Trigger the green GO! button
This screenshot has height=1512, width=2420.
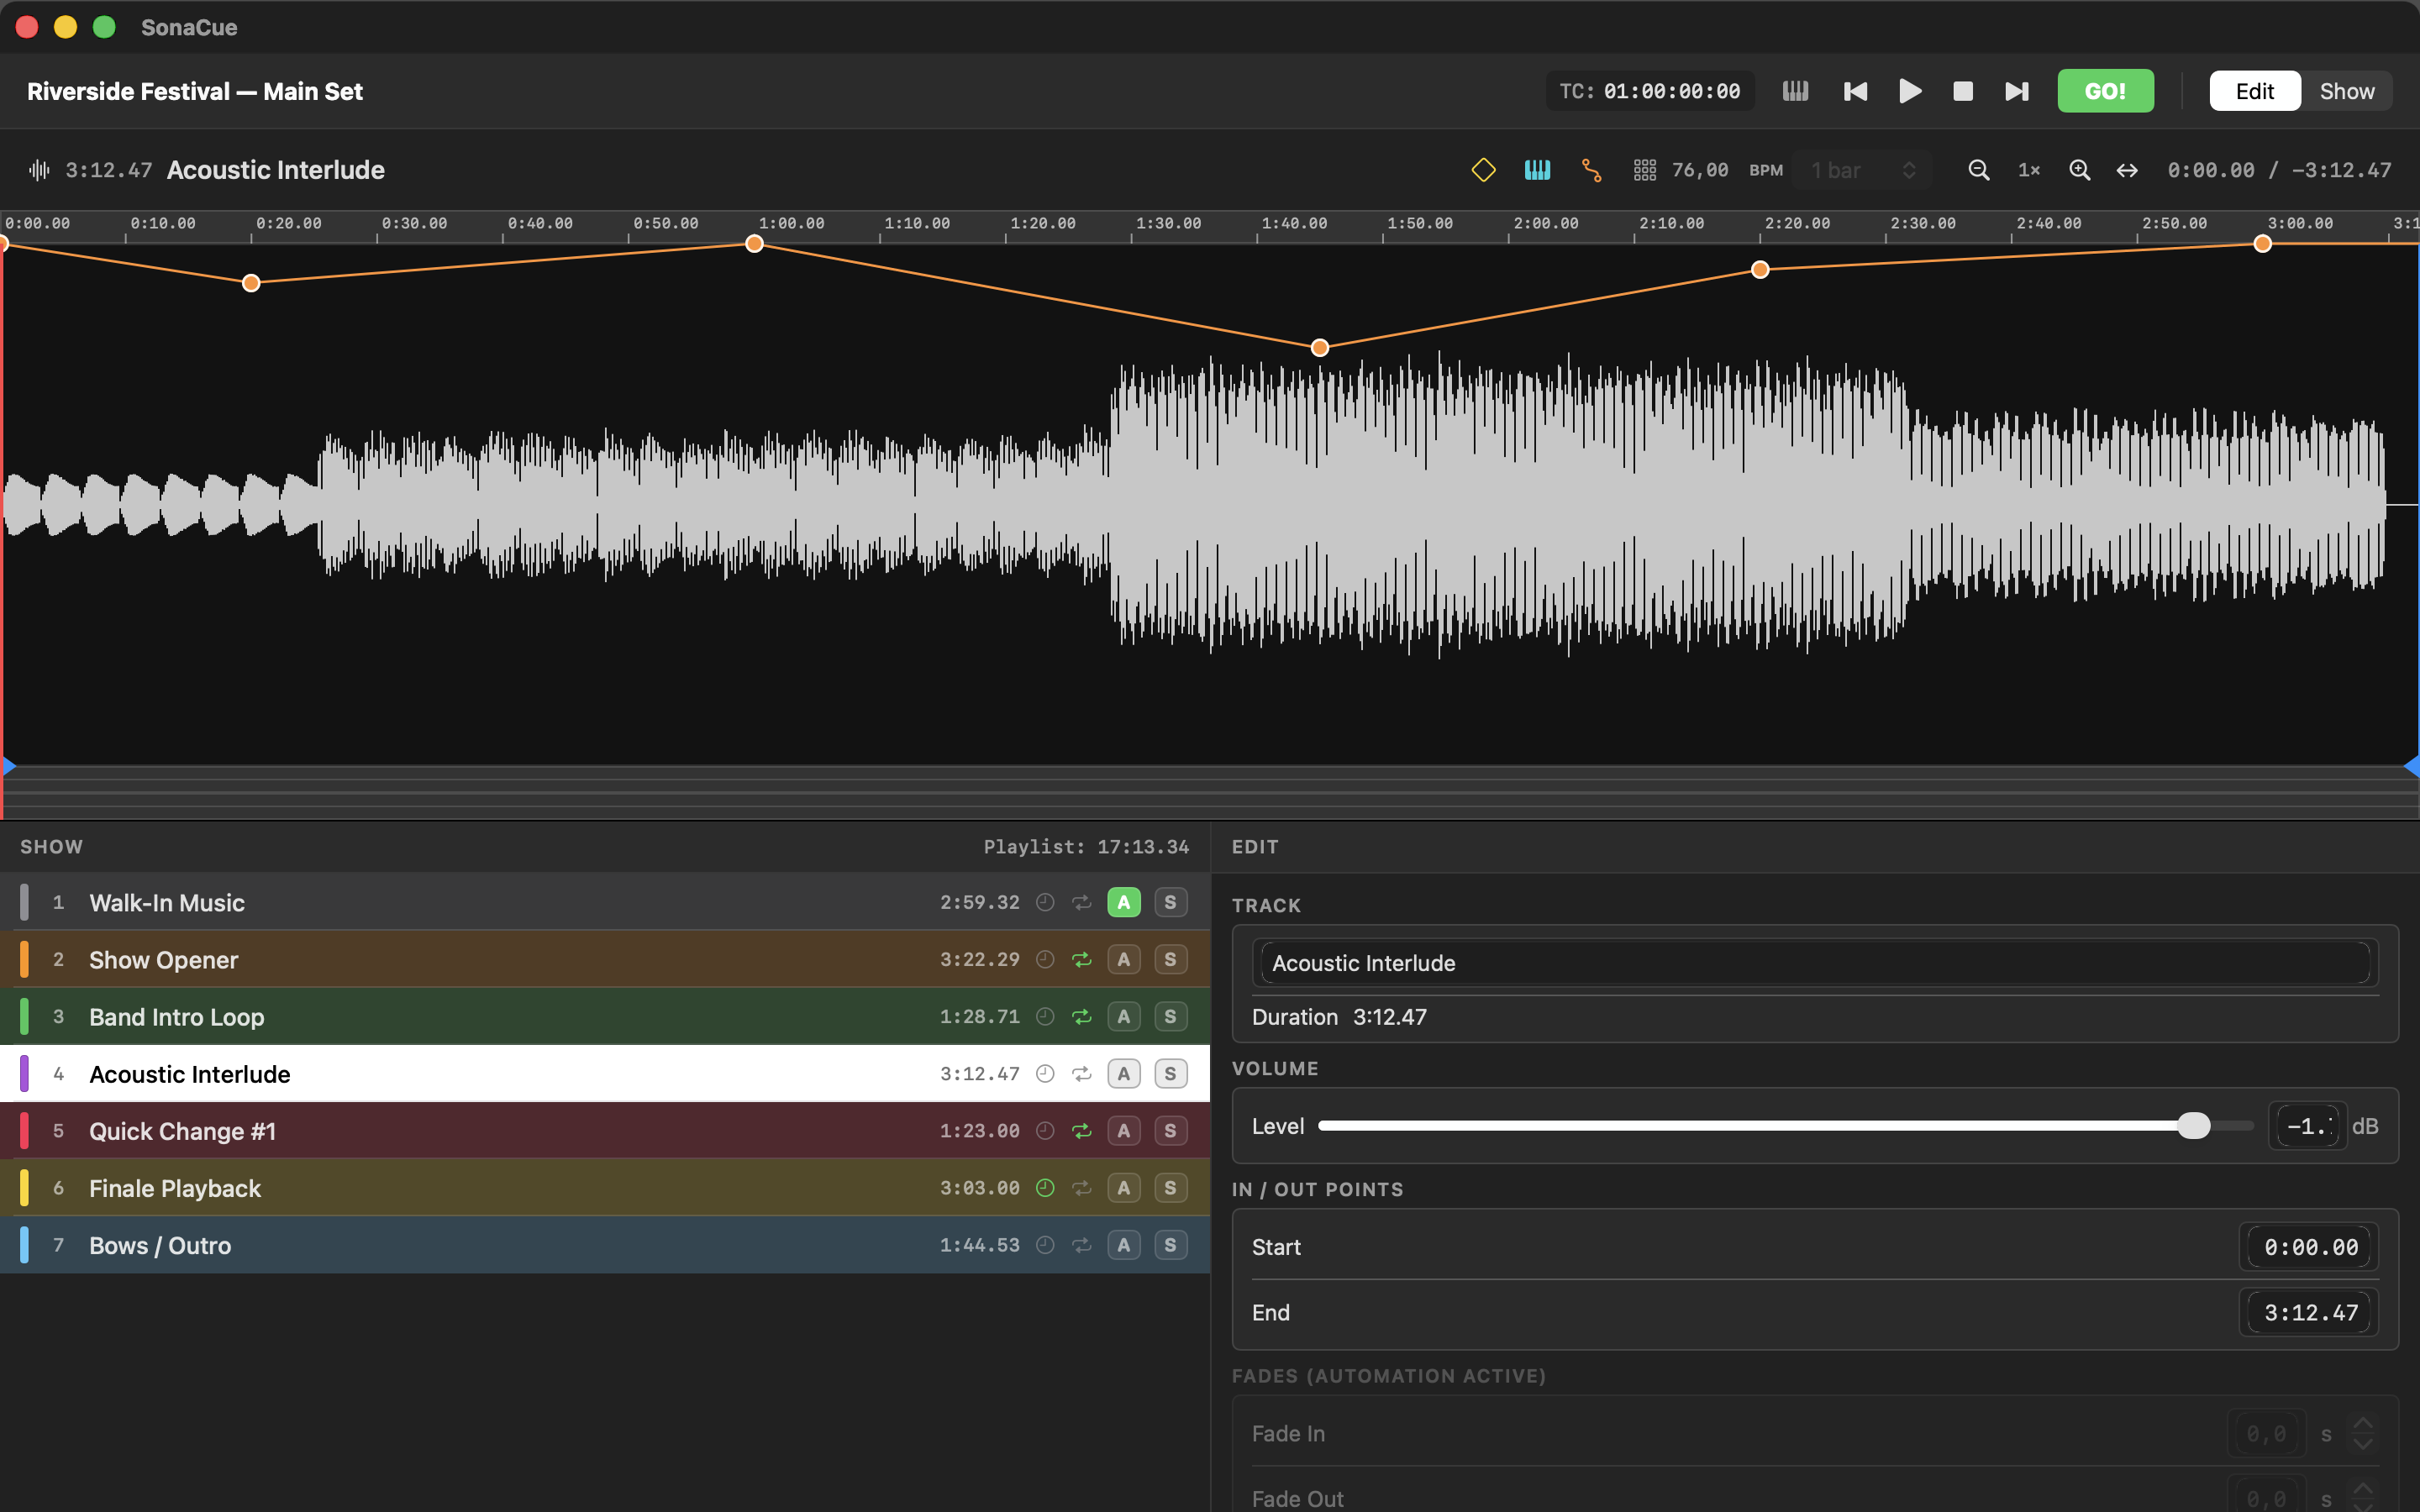(2105, 91)
